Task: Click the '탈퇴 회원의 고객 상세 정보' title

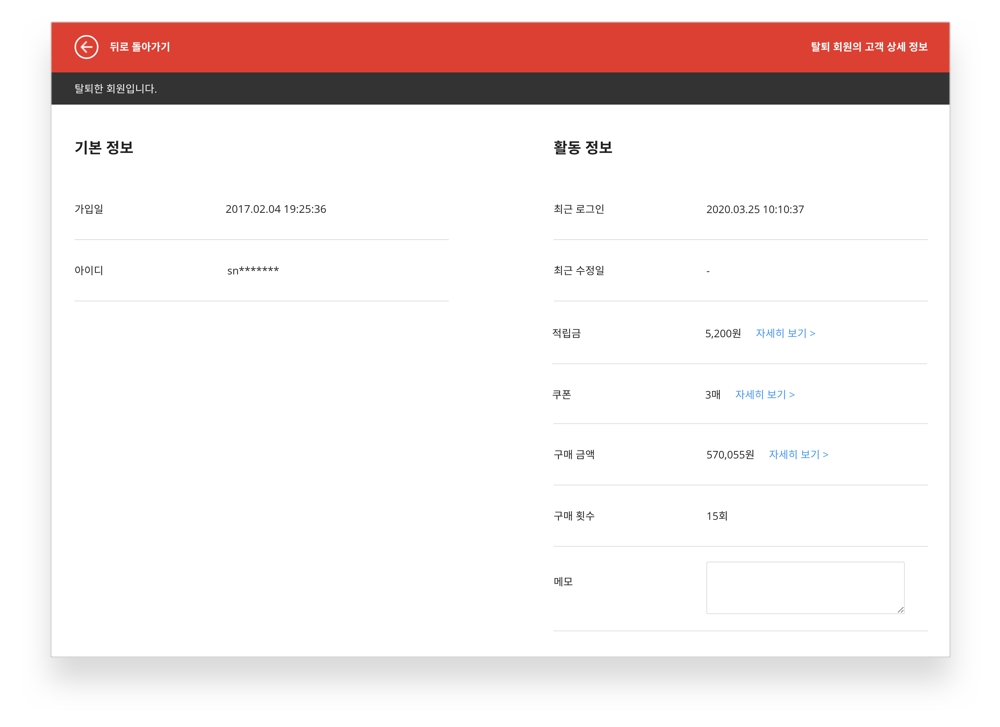Action: (x=868, y=47)
